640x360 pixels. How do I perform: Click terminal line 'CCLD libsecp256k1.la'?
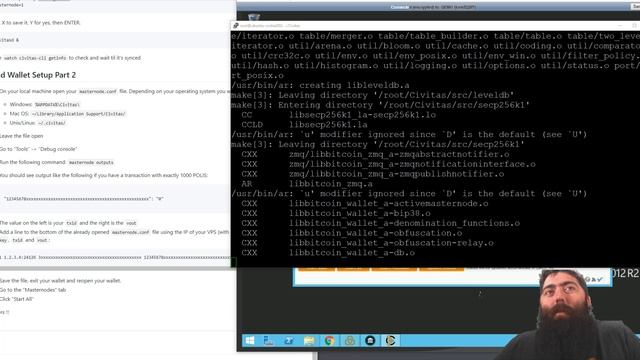tap(304, 124)
